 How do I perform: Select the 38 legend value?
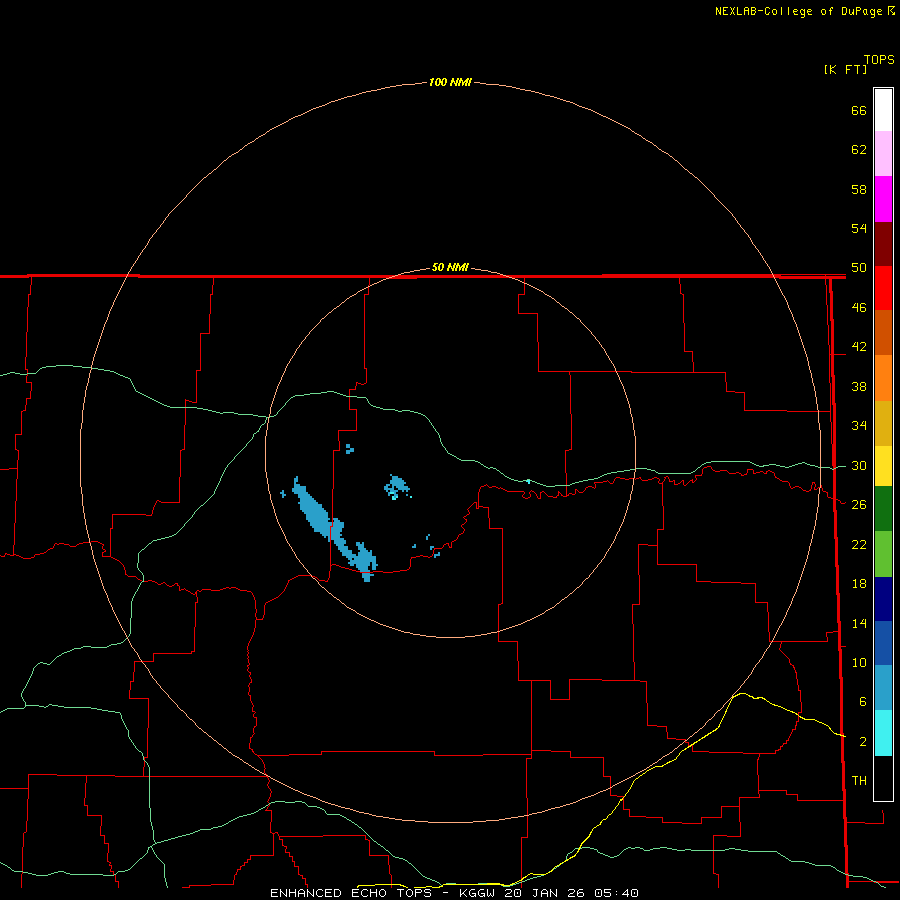[859, 386]
